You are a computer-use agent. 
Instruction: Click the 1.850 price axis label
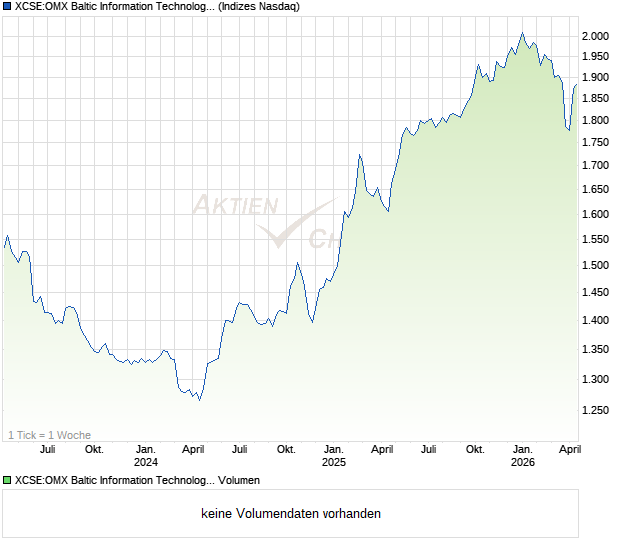click(595, 98)
